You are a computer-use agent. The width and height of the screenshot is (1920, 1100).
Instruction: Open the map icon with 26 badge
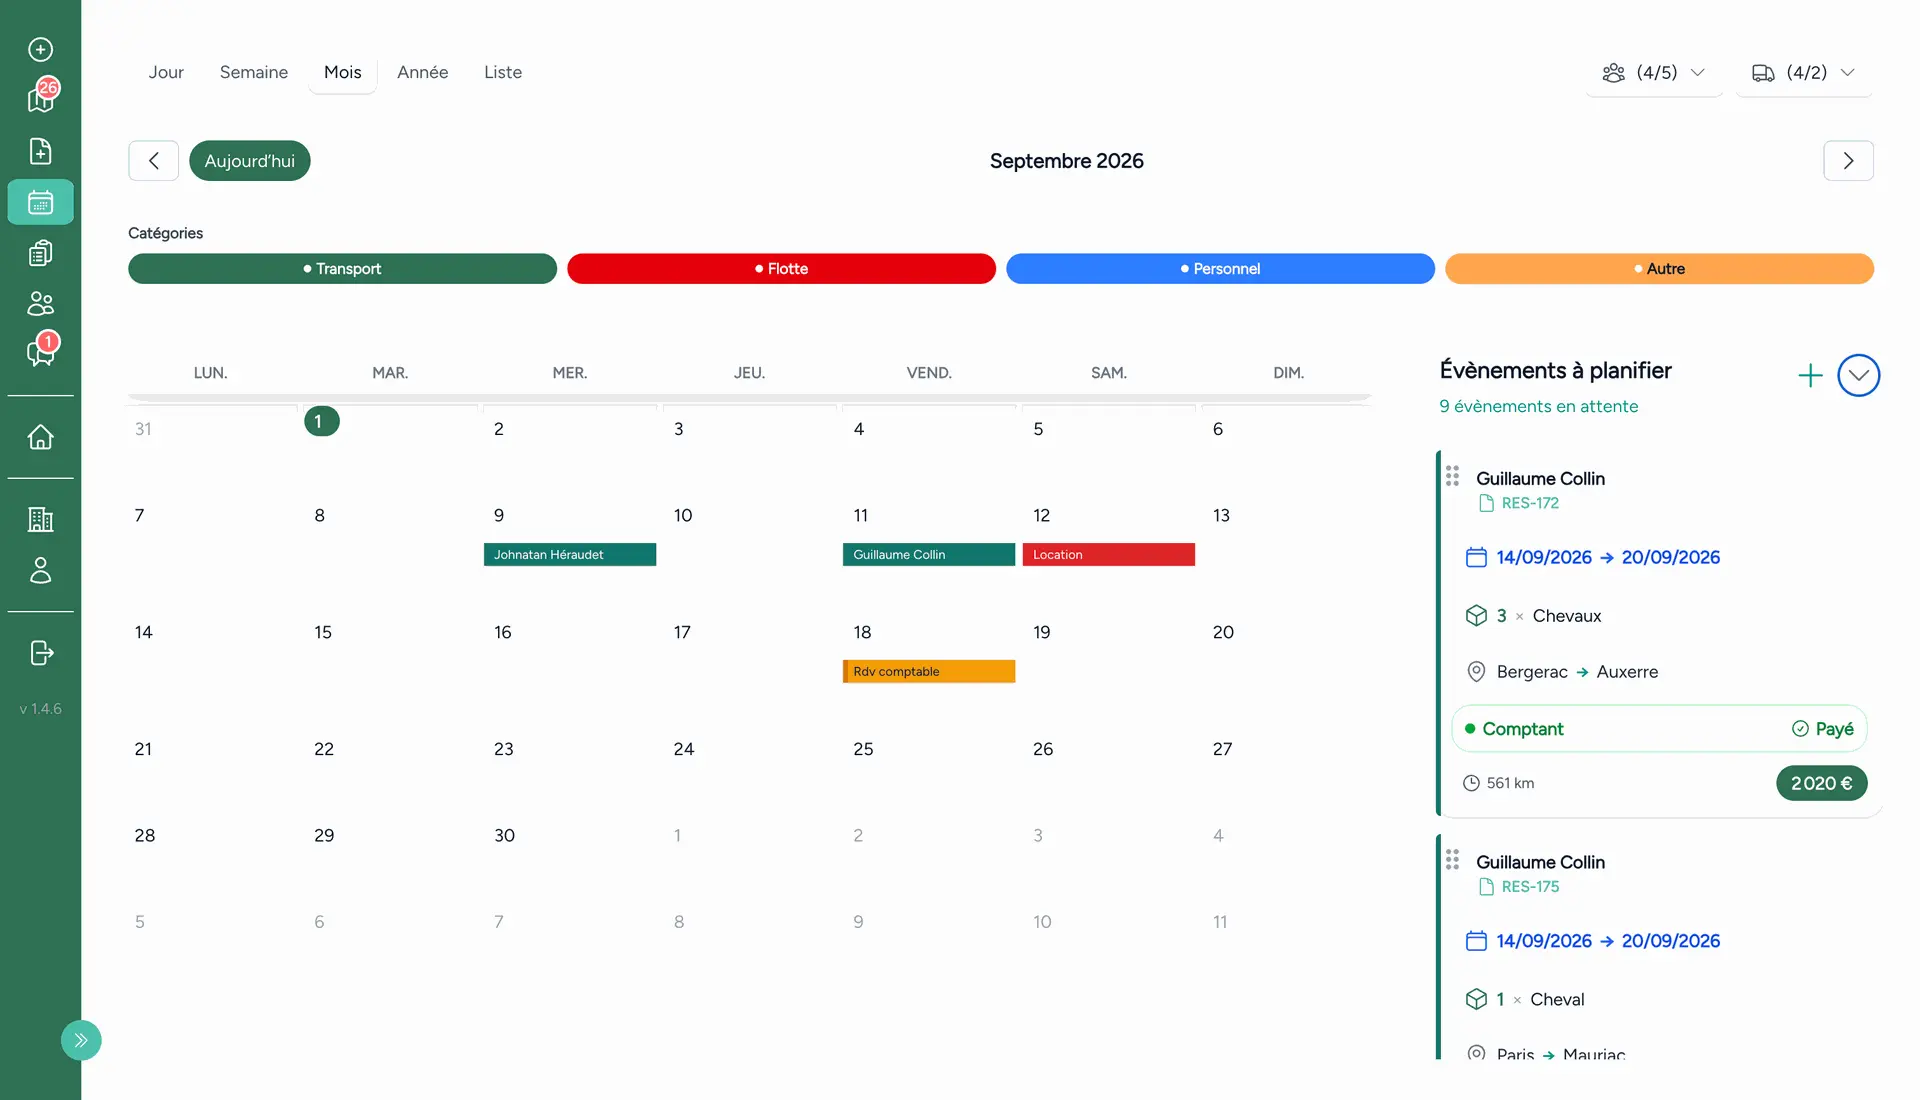pos(40,98)
